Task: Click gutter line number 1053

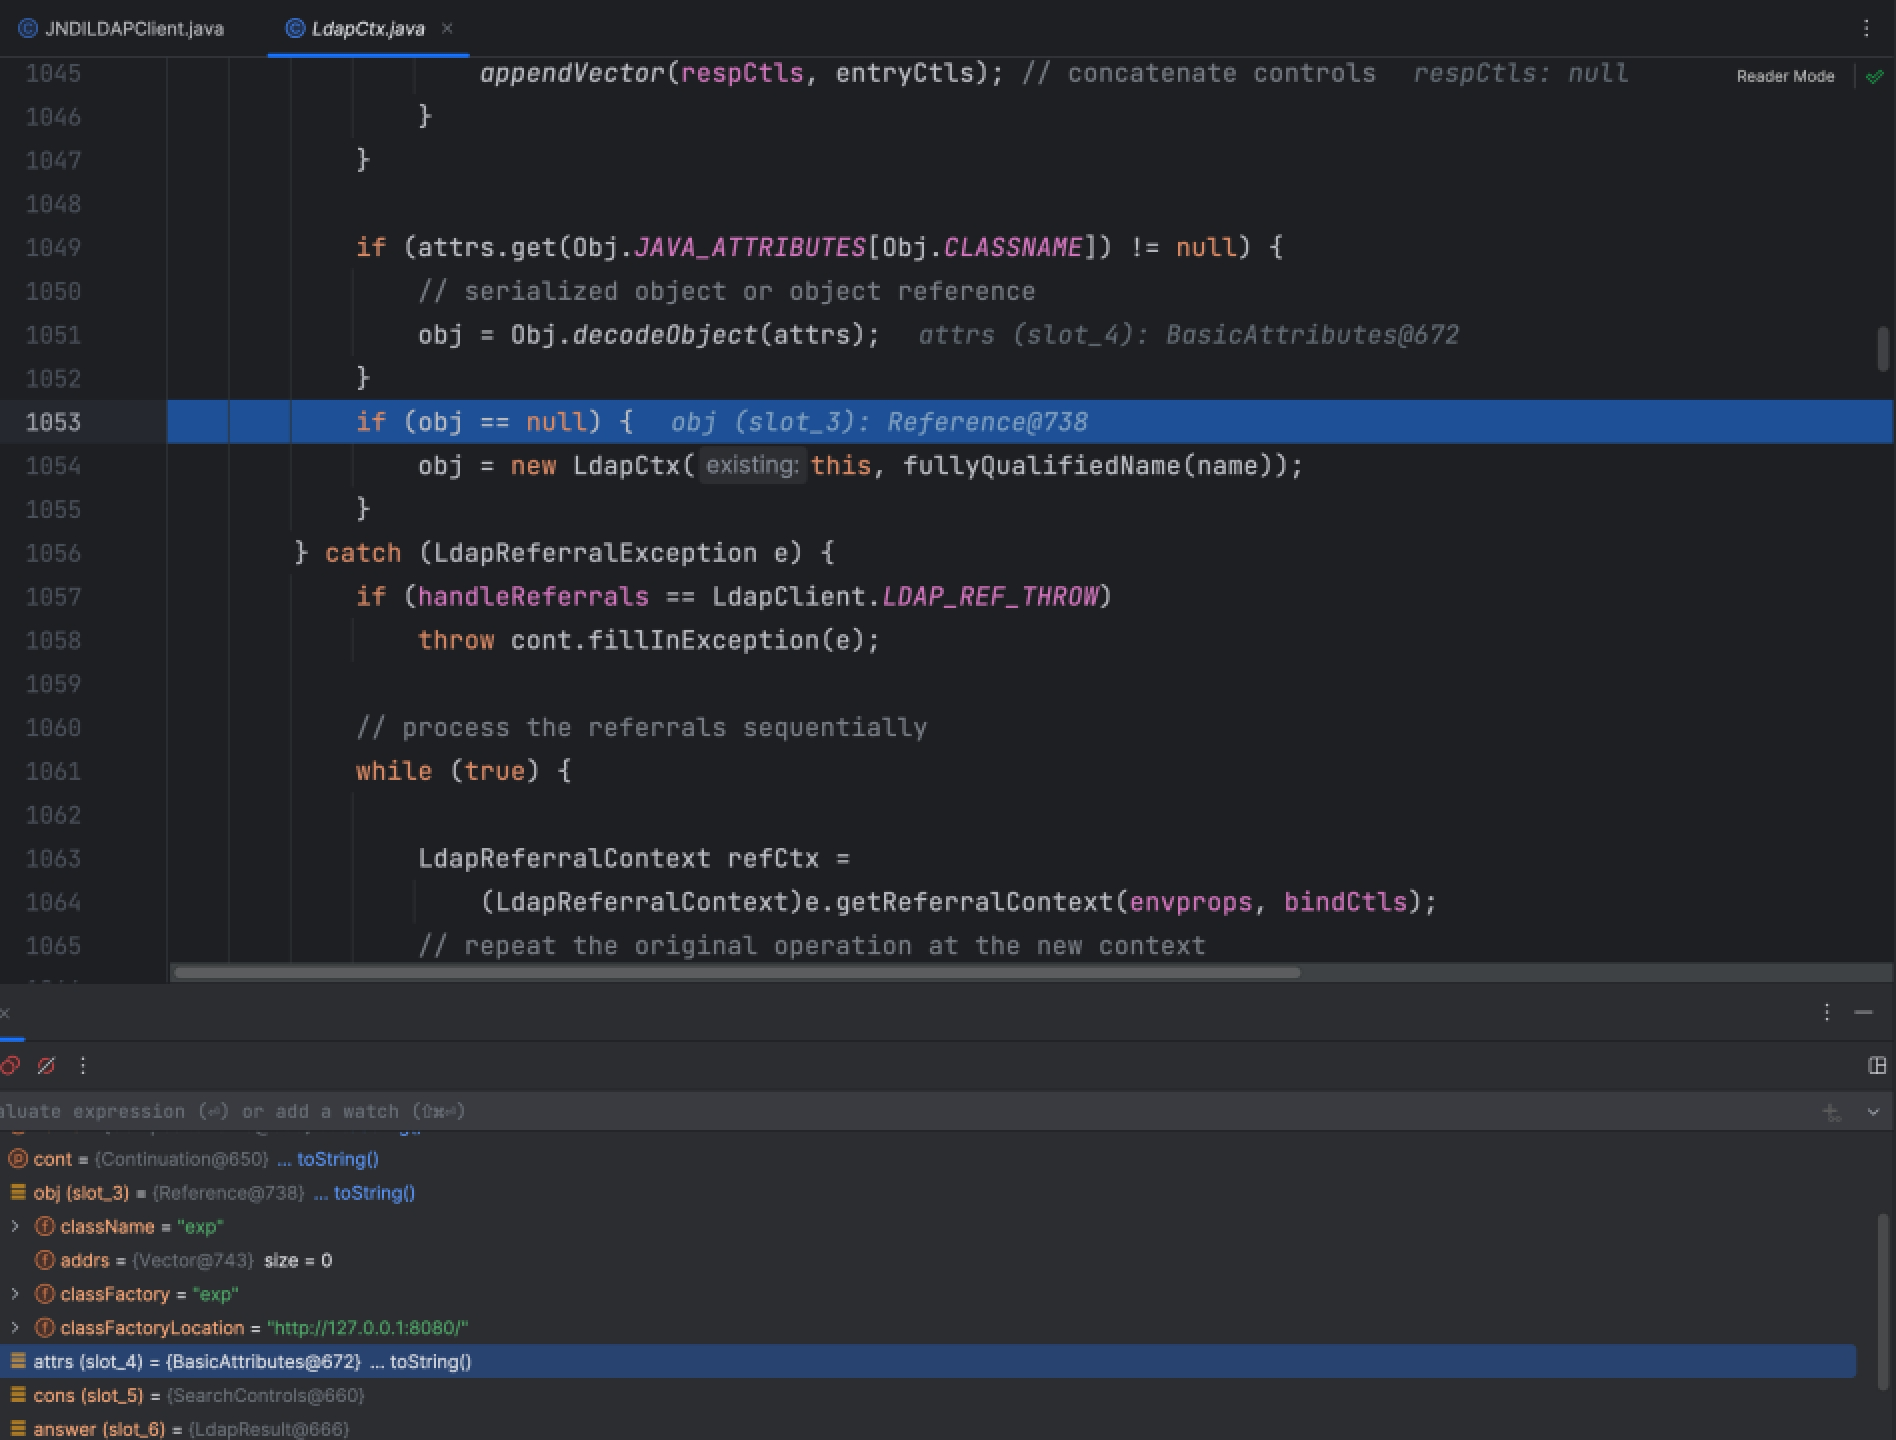Action: pyautogui.click(x=53, y=422)
